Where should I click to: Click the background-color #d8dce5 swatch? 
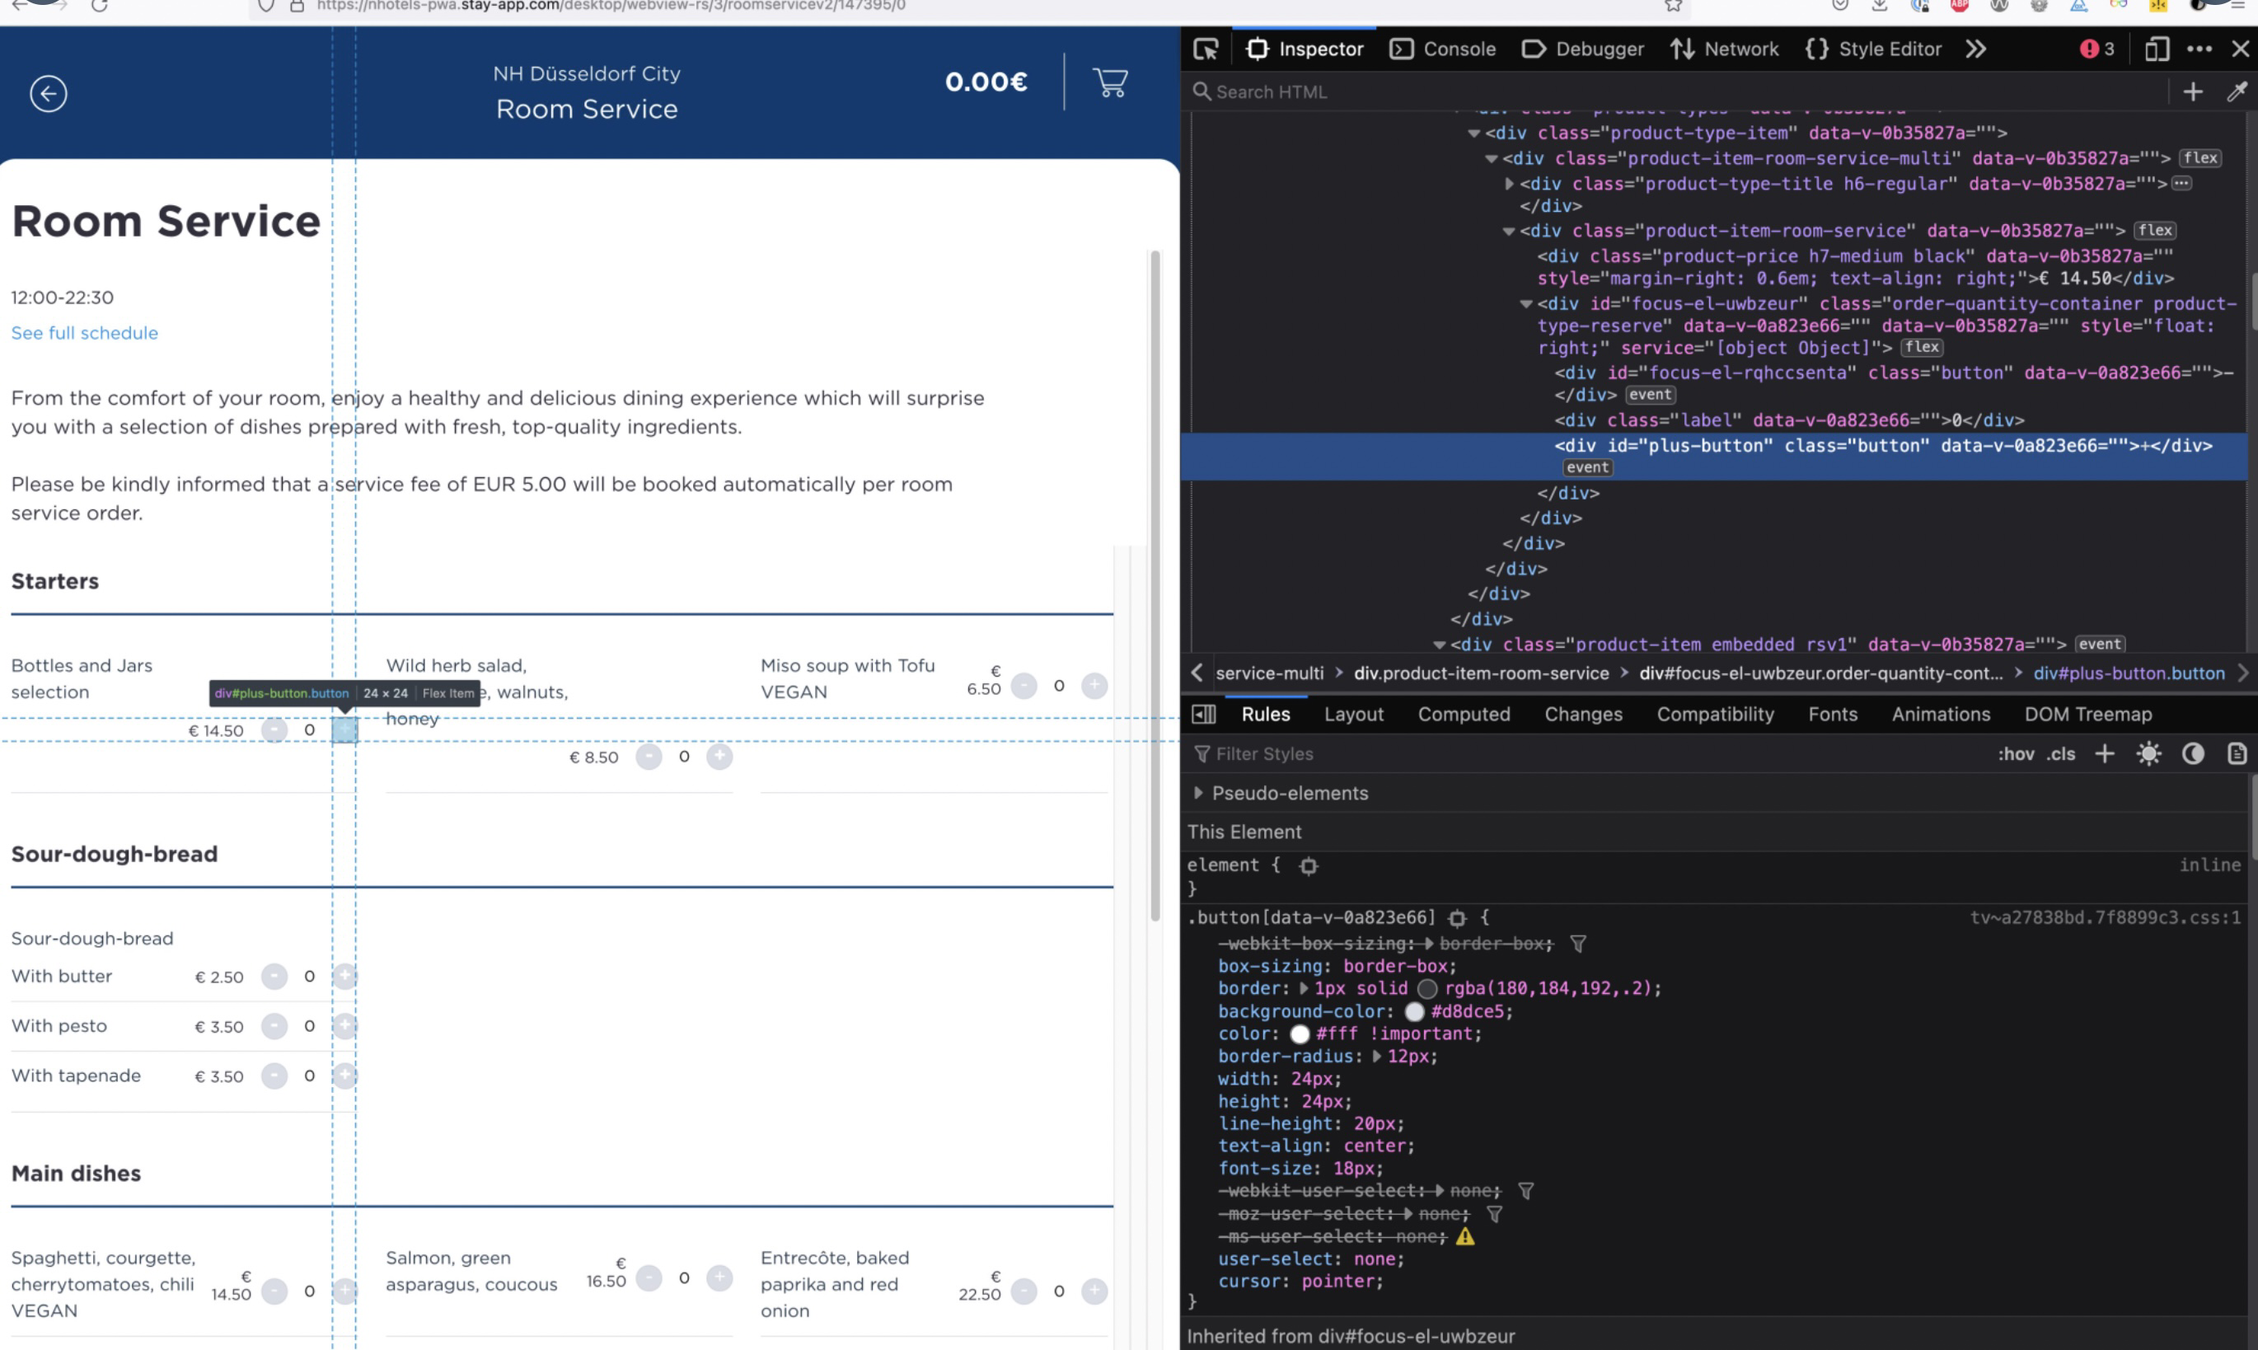click(1414, 1011)
